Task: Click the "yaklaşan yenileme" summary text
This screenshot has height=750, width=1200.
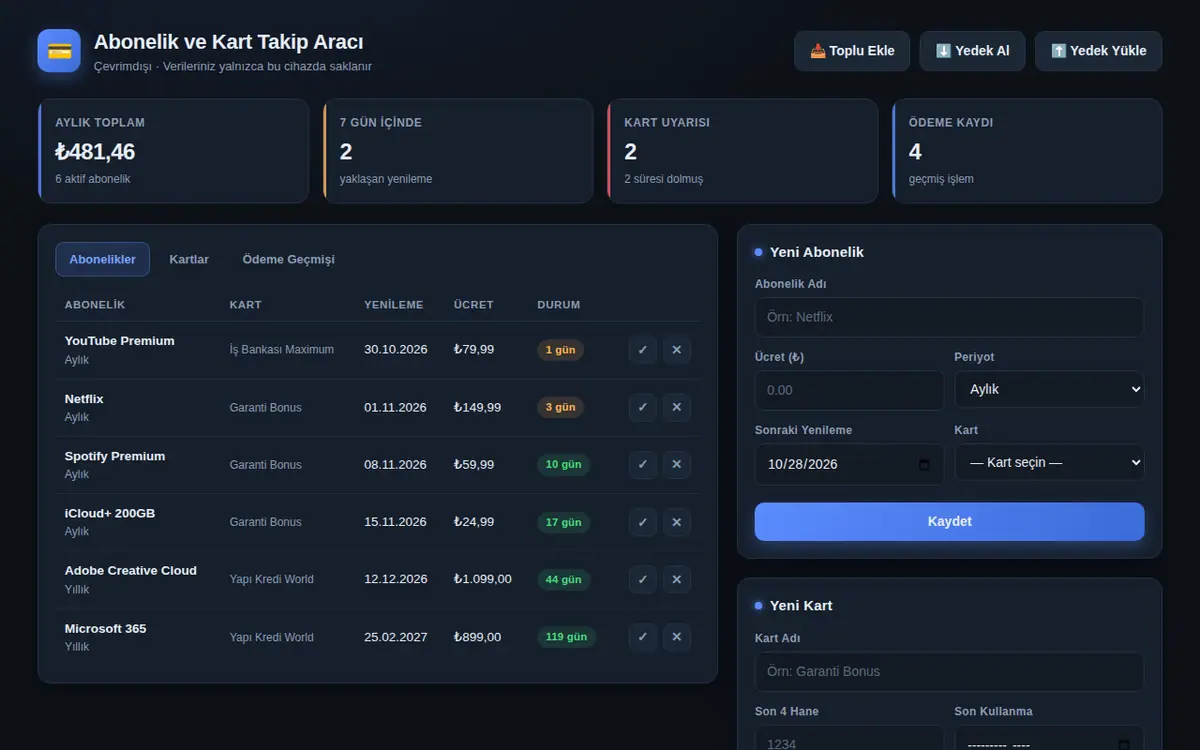Action: (x=386, y=179)
